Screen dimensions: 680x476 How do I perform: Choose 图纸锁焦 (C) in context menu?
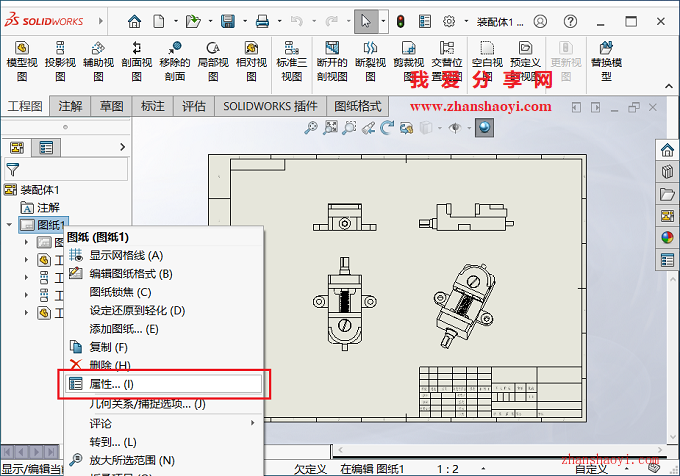pyautogui.click(x=163, y=292)
